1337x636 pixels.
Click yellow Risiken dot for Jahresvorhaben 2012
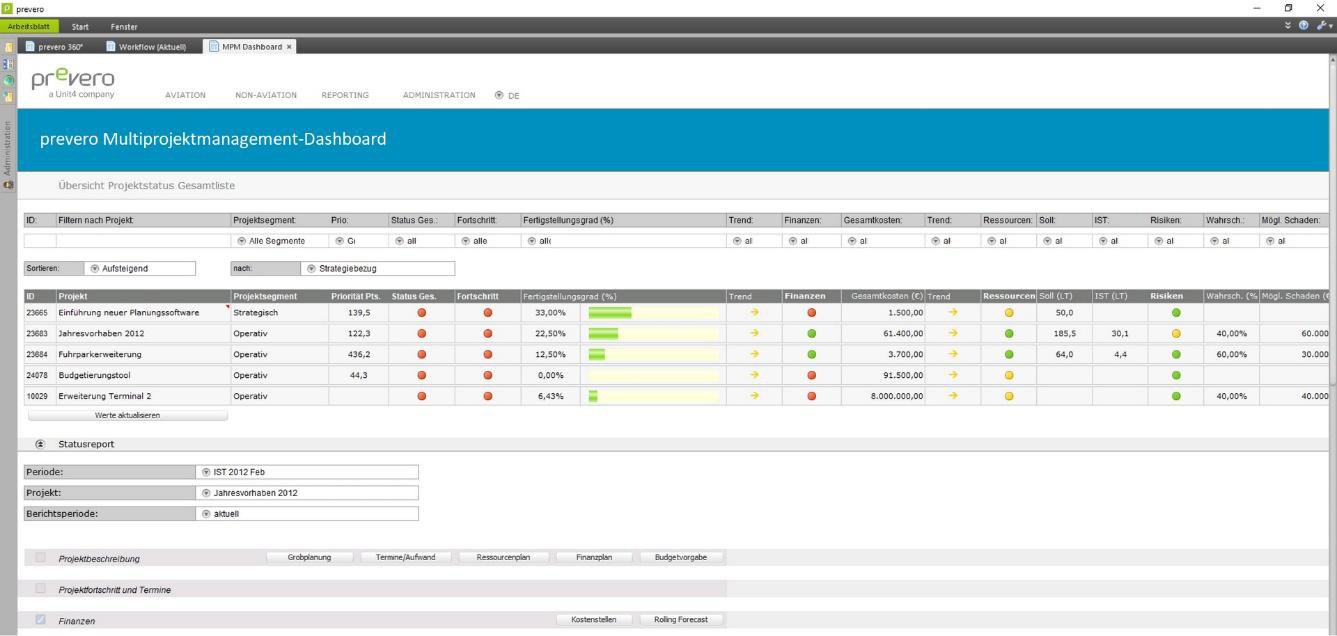1176,333
